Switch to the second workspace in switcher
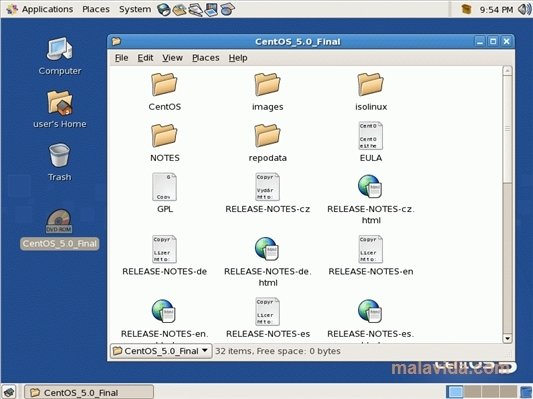The height and width of the screenshot is (399, 533). point(473,392)
